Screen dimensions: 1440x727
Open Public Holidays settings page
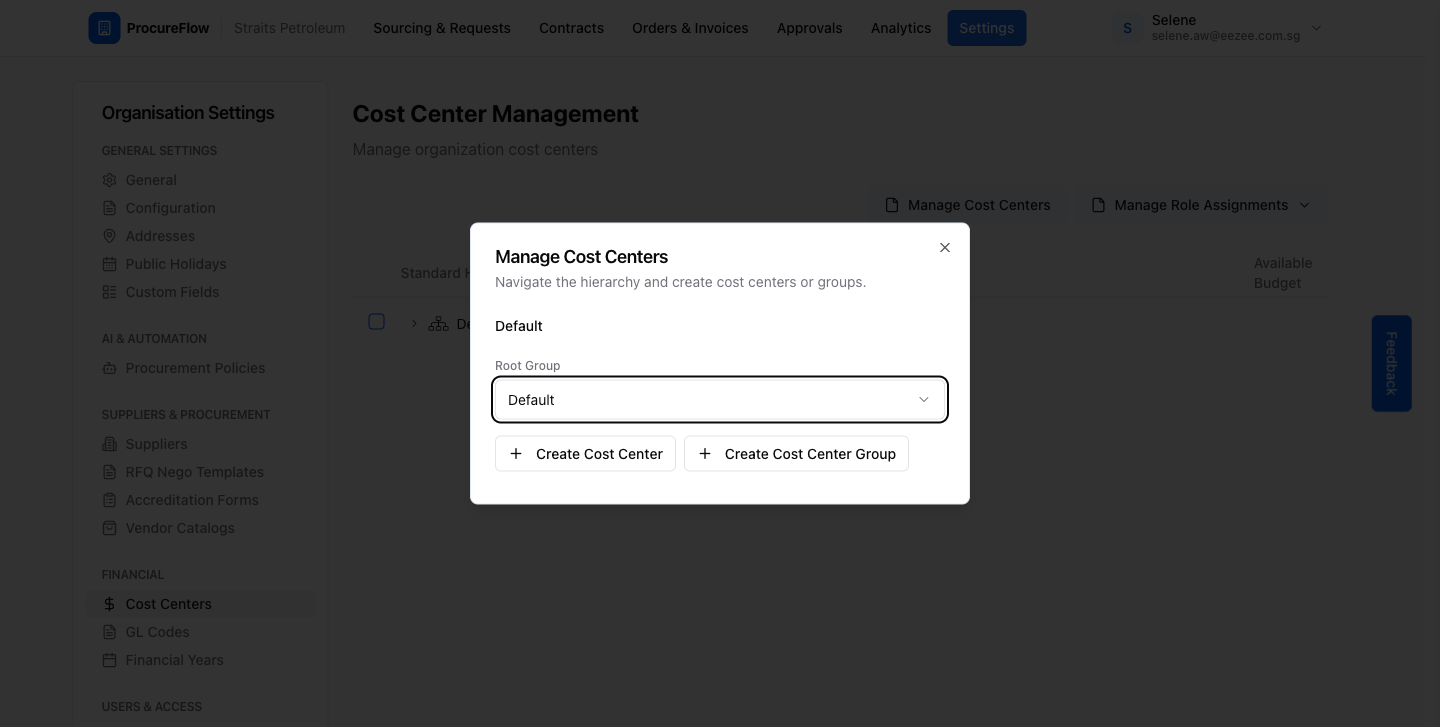(176, 264)
